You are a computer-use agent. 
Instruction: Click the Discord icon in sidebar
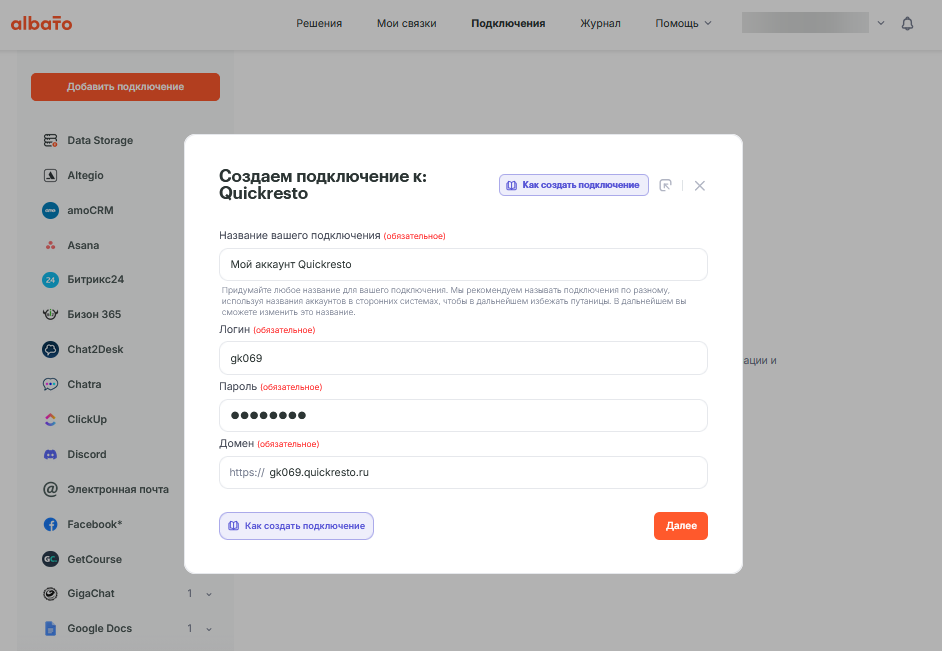[50, 454]
